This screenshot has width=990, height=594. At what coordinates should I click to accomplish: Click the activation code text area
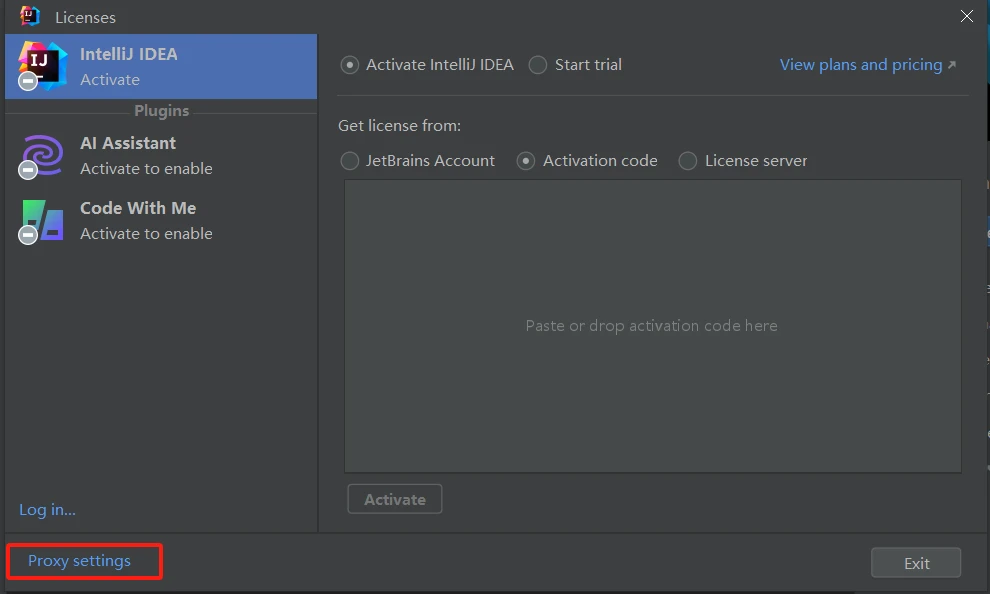click(x=653, y=326)
